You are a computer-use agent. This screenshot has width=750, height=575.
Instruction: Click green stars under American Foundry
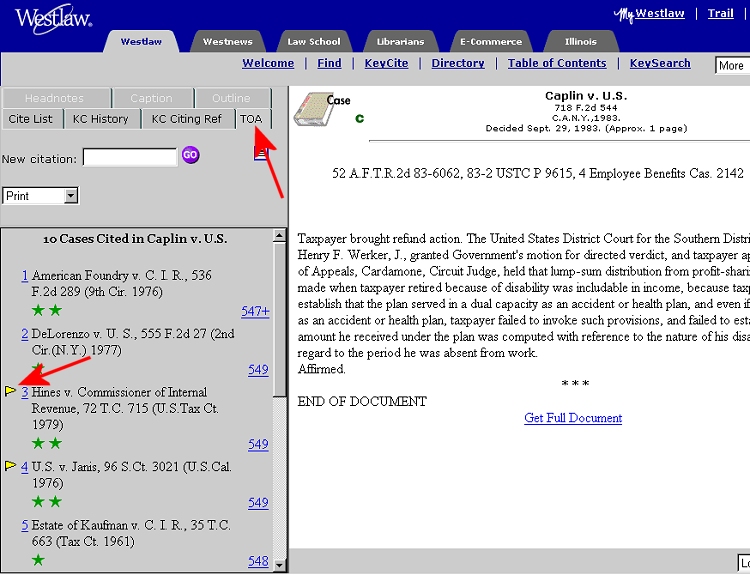(47, 310)
